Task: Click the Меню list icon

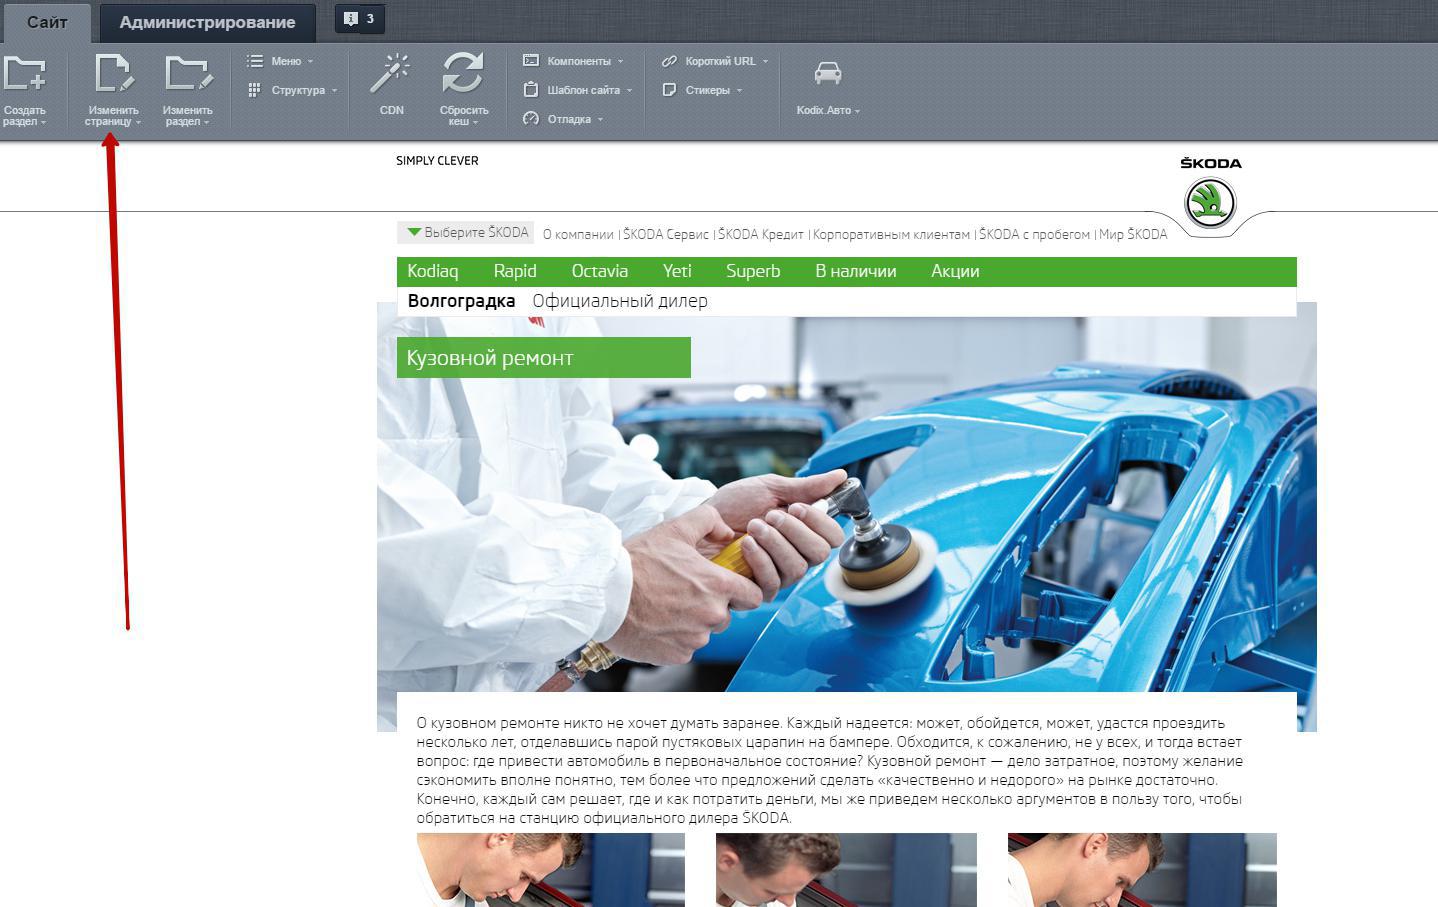Action: pos(255,61)
